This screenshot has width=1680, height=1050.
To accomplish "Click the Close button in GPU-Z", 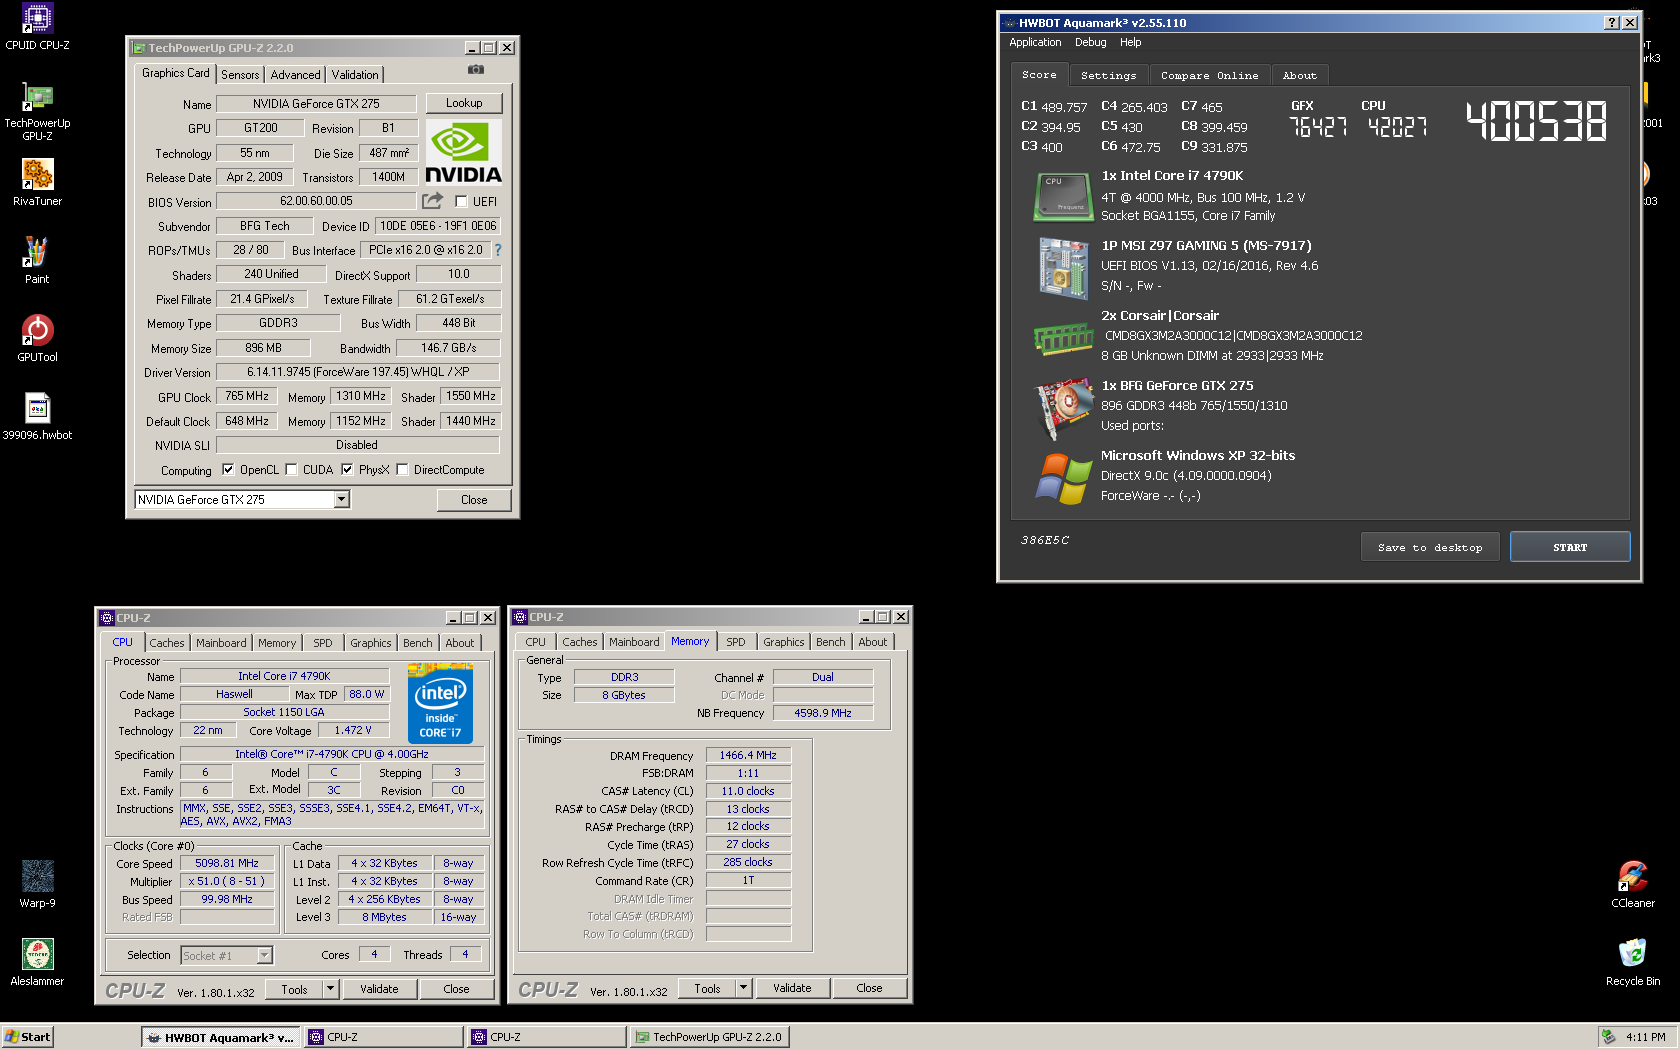I will [x=474, y=500].
